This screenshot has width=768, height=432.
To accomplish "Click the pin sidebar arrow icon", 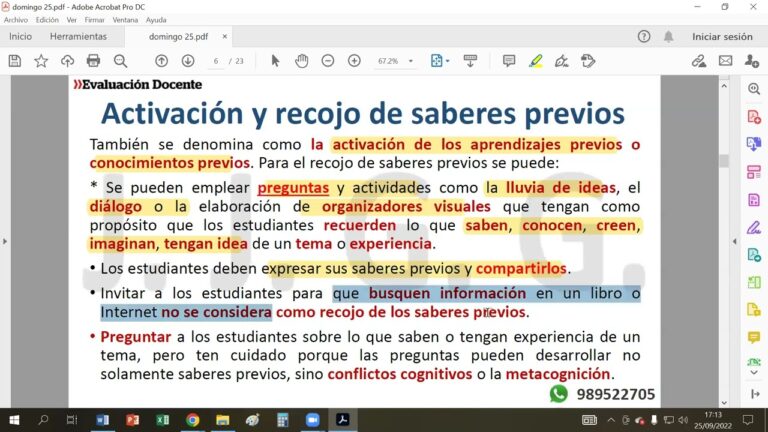I will point(755,393).
